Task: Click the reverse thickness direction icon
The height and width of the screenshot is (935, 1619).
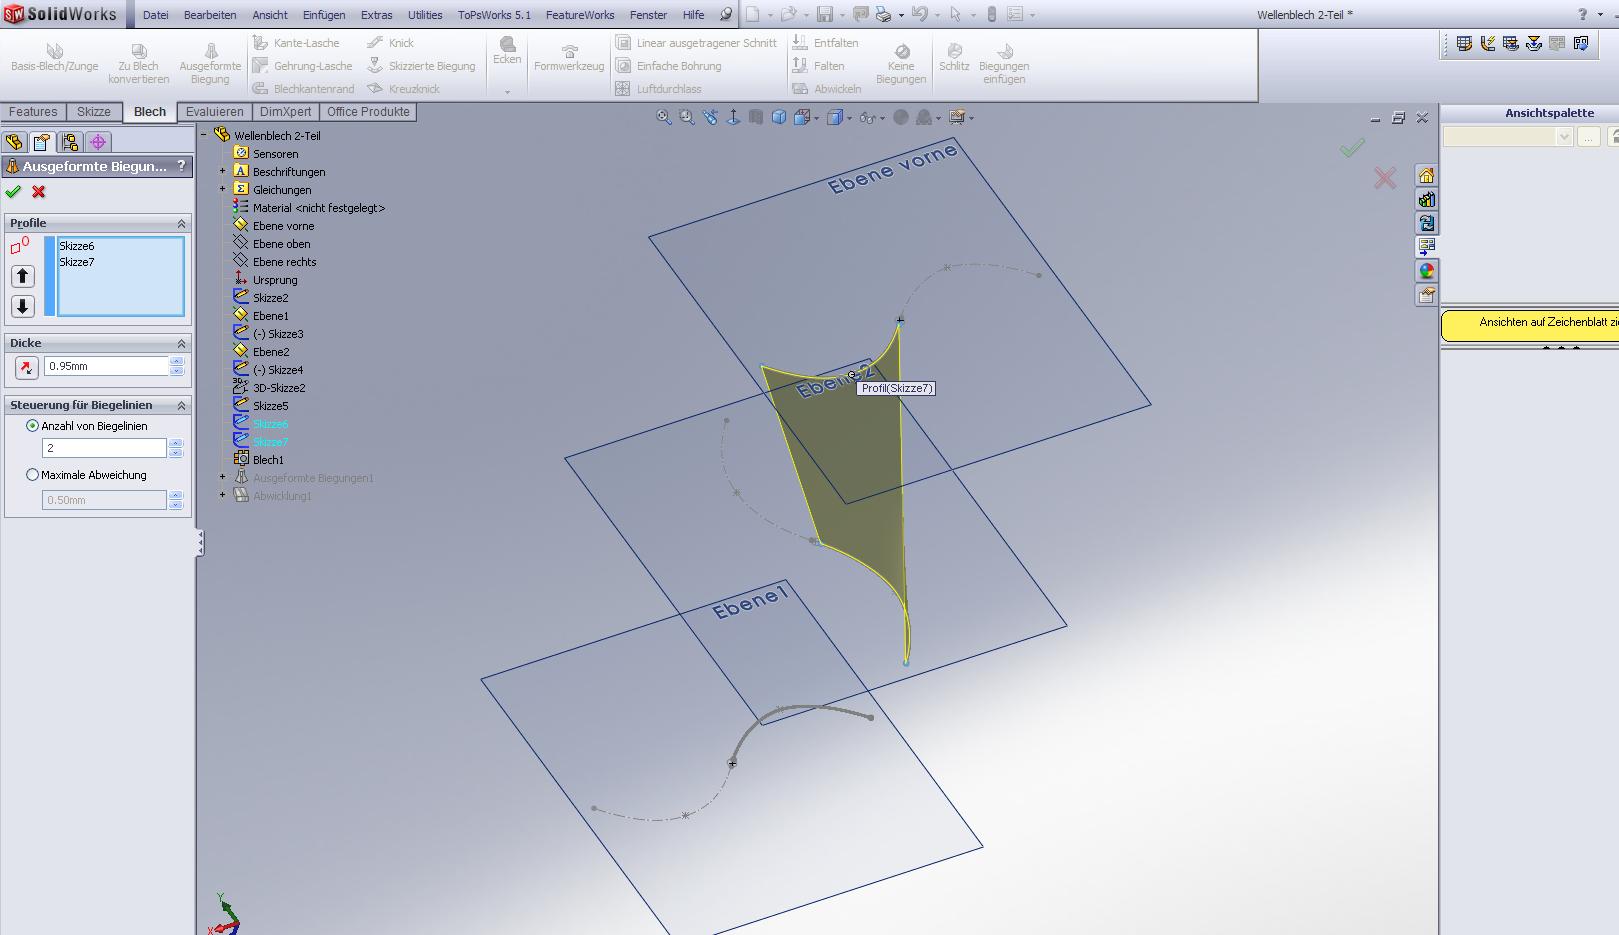Action: click(25, 367)
